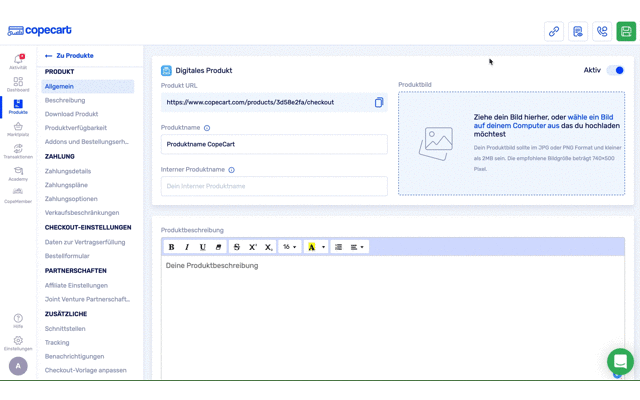Expand the text alignment dropdown
640x400 pixels.
tap(357, 247)
